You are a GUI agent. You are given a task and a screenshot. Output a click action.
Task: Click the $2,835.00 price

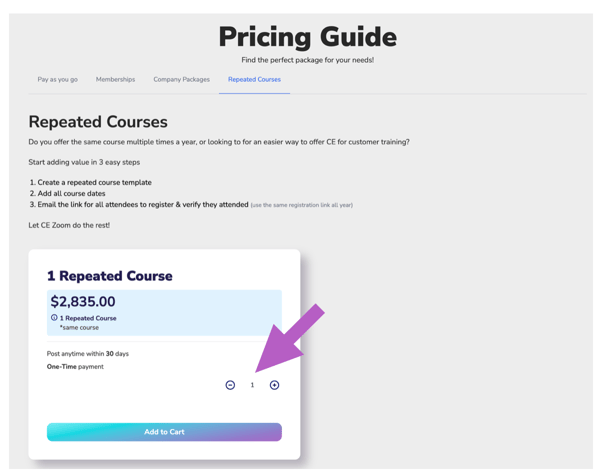click(83, 301)
